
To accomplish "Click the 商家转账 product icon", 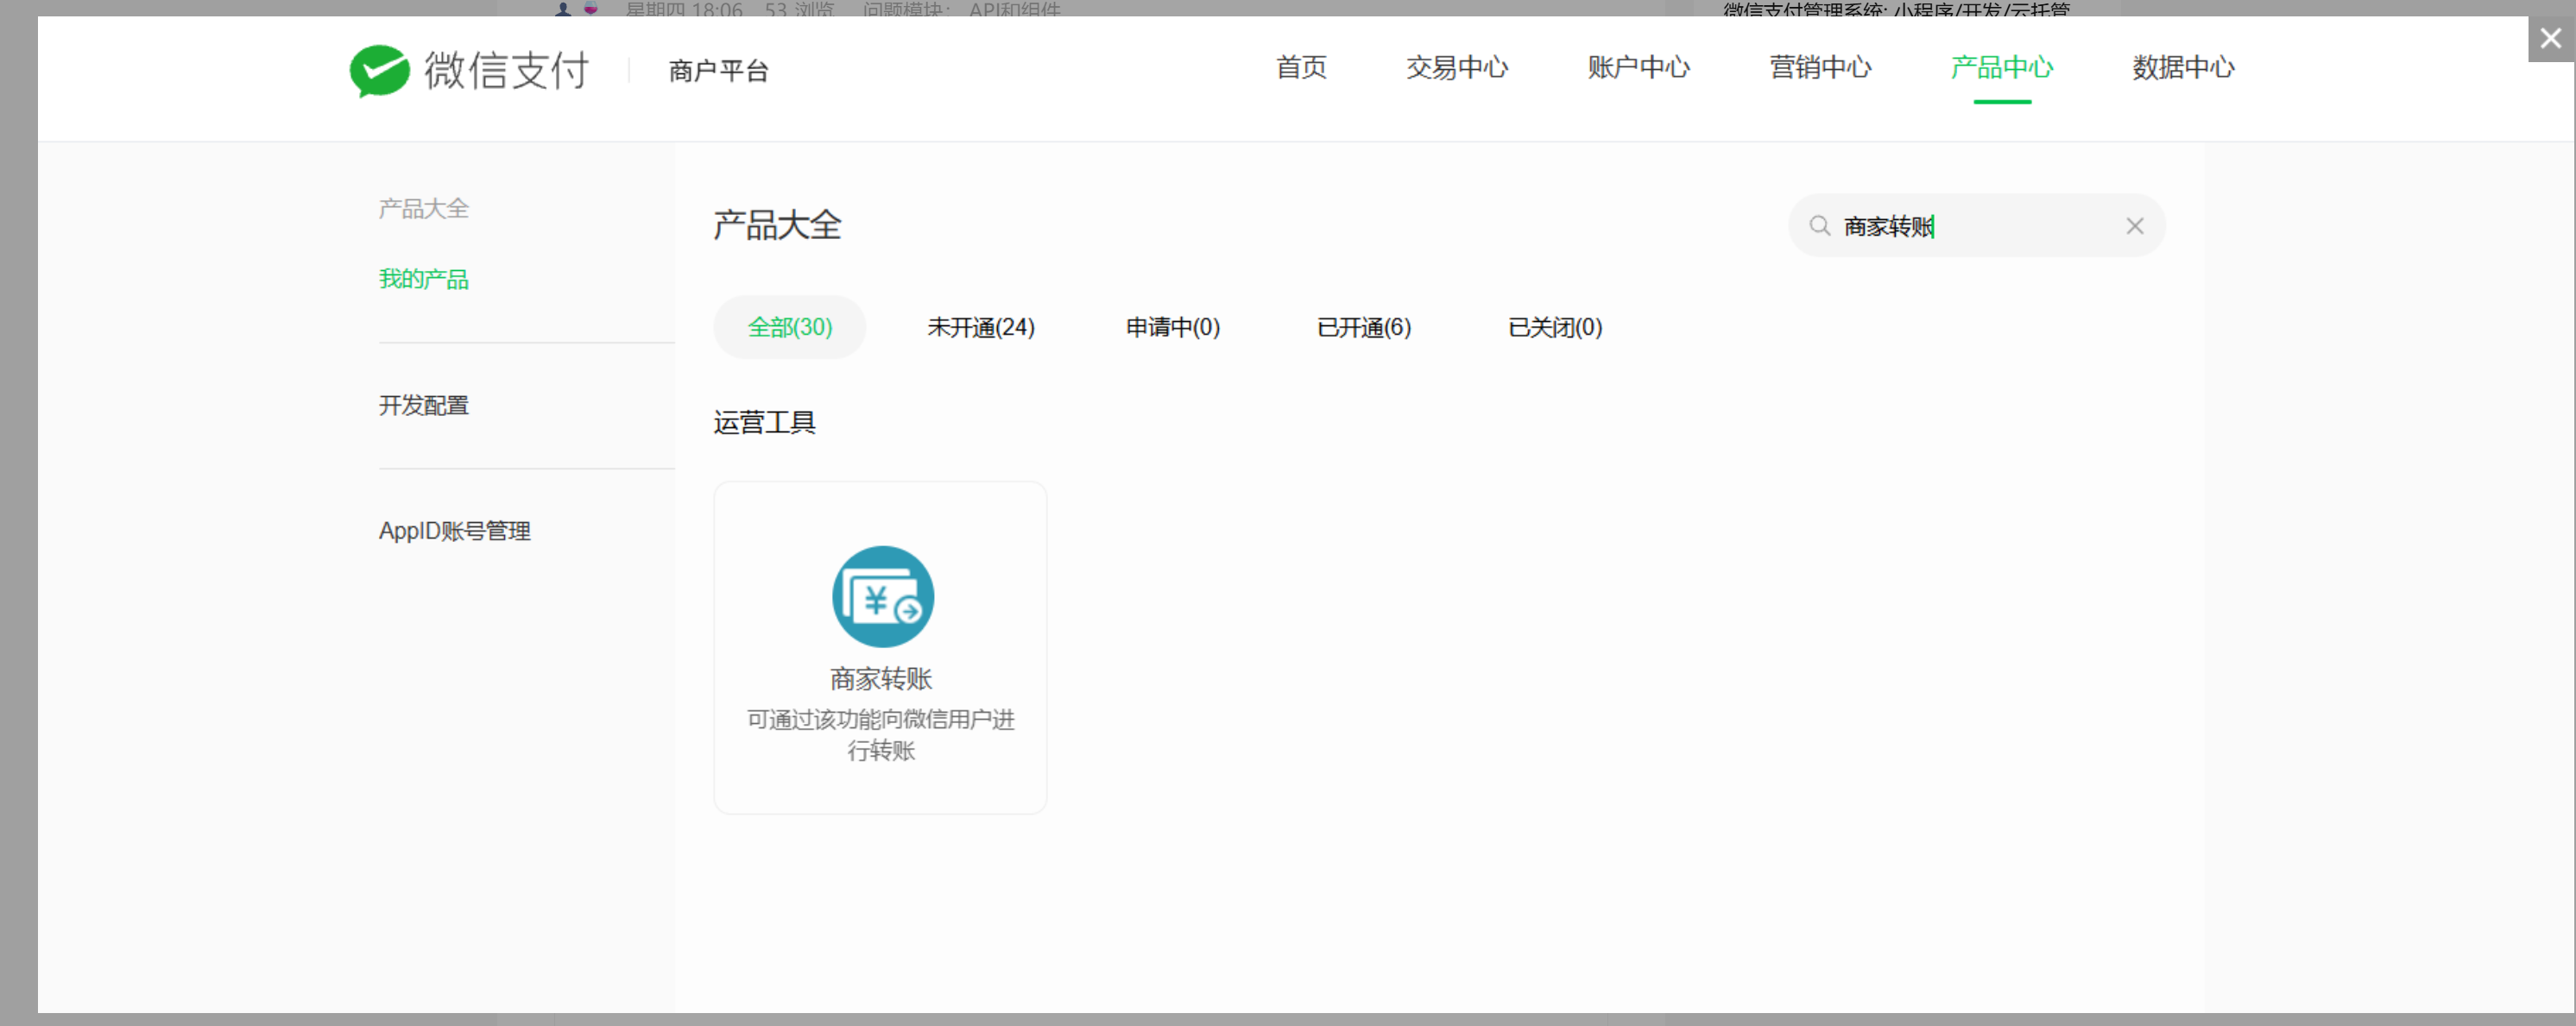I will (882, 596).
